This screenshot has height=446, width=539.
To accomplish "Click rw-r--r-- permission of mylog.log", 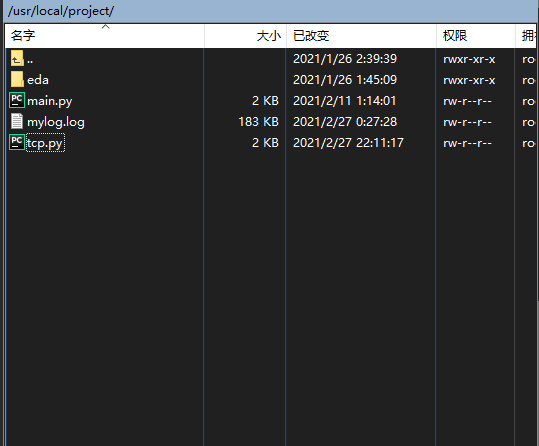I will tap(468, 122).
